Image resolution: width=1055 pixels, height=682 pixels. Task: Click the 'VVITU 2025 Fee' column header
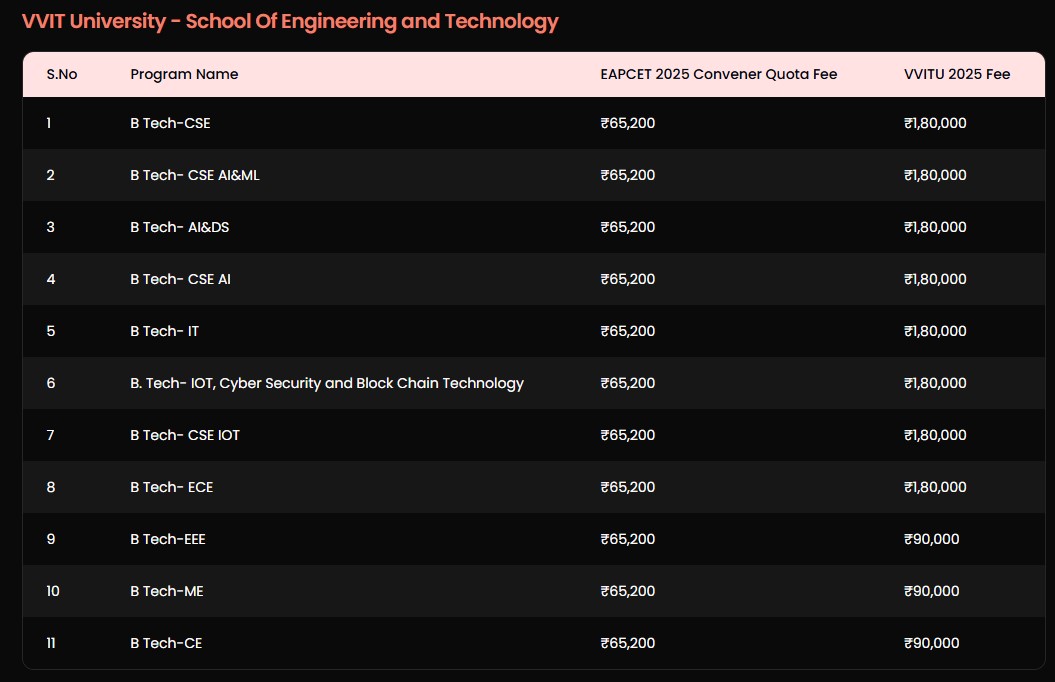click(957, 74)
